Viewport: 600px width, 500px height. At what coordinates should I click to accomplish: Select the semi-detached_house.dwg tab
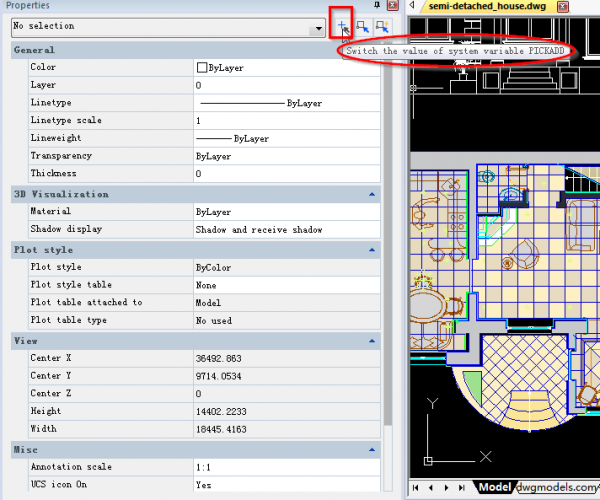(x=487, y=7)
